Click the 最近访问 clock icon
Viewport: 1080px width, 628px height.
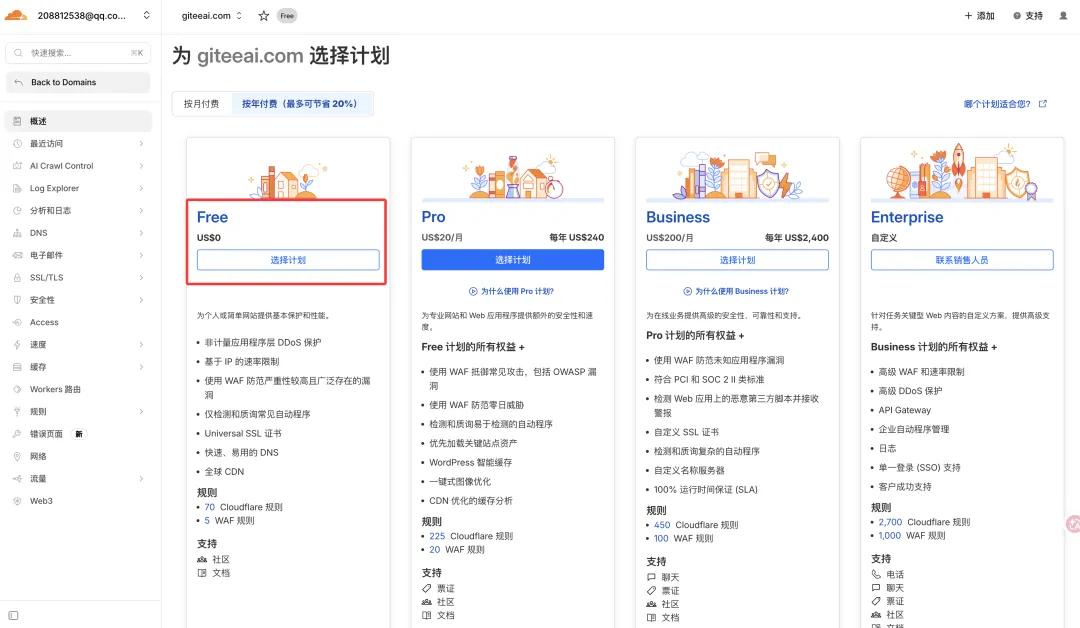pyautogui.click(x=17, y=143)
